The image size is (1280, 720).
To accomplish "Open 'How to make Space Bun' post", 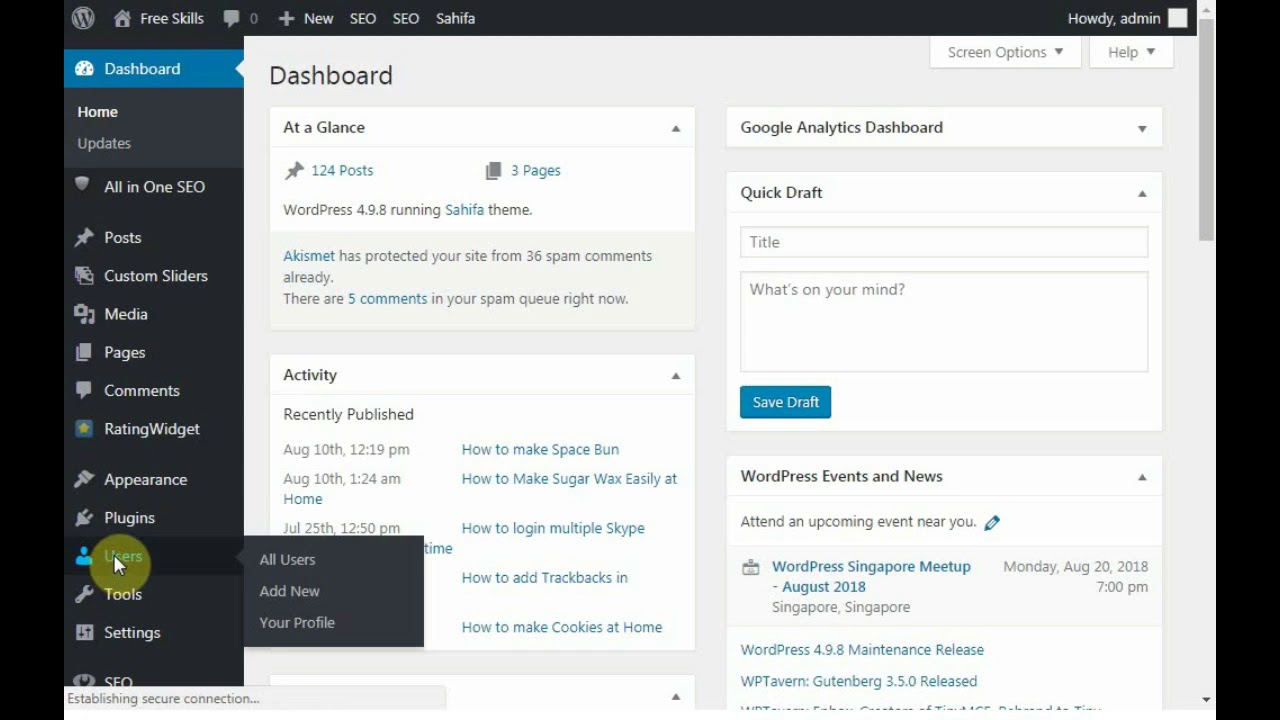I will coord(540,450).
